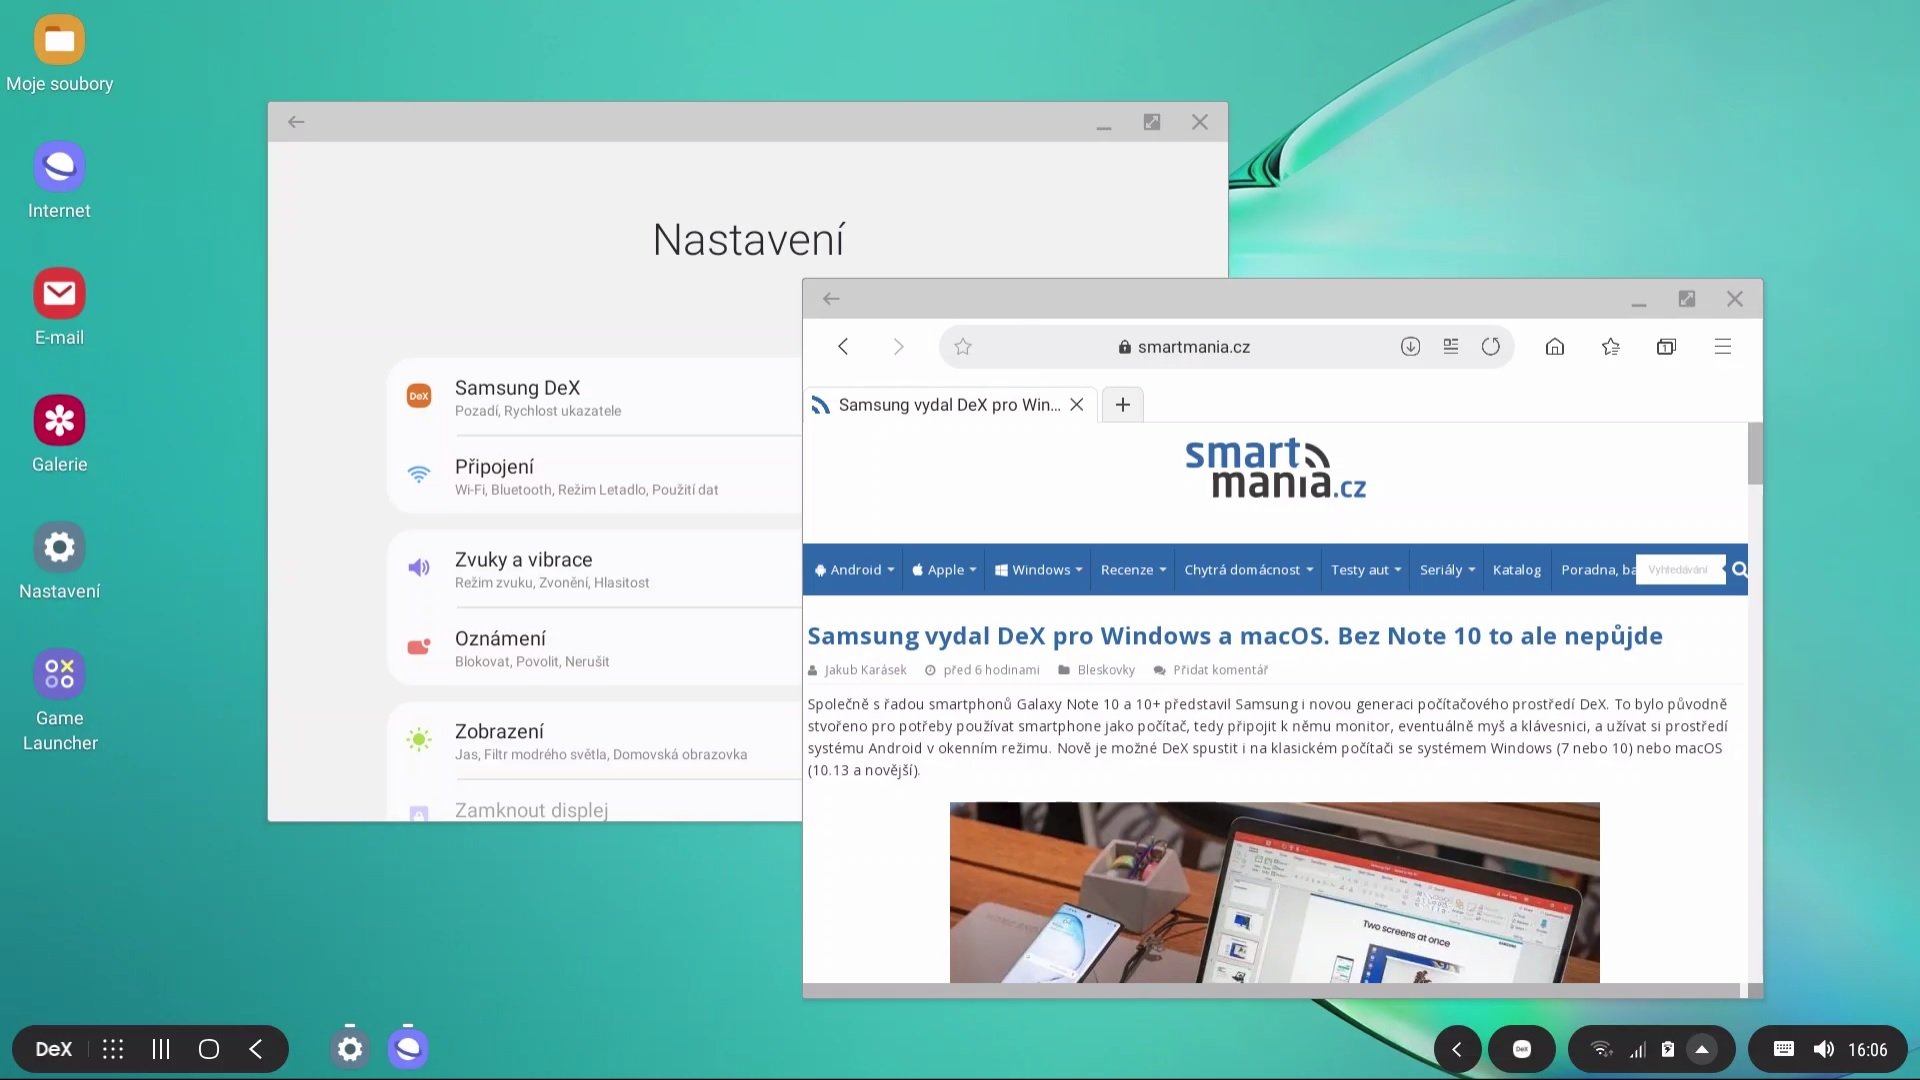The width and height of the screenshot is (1920, 1080).
Task: Expand the Apple menu
Action: 944,570
